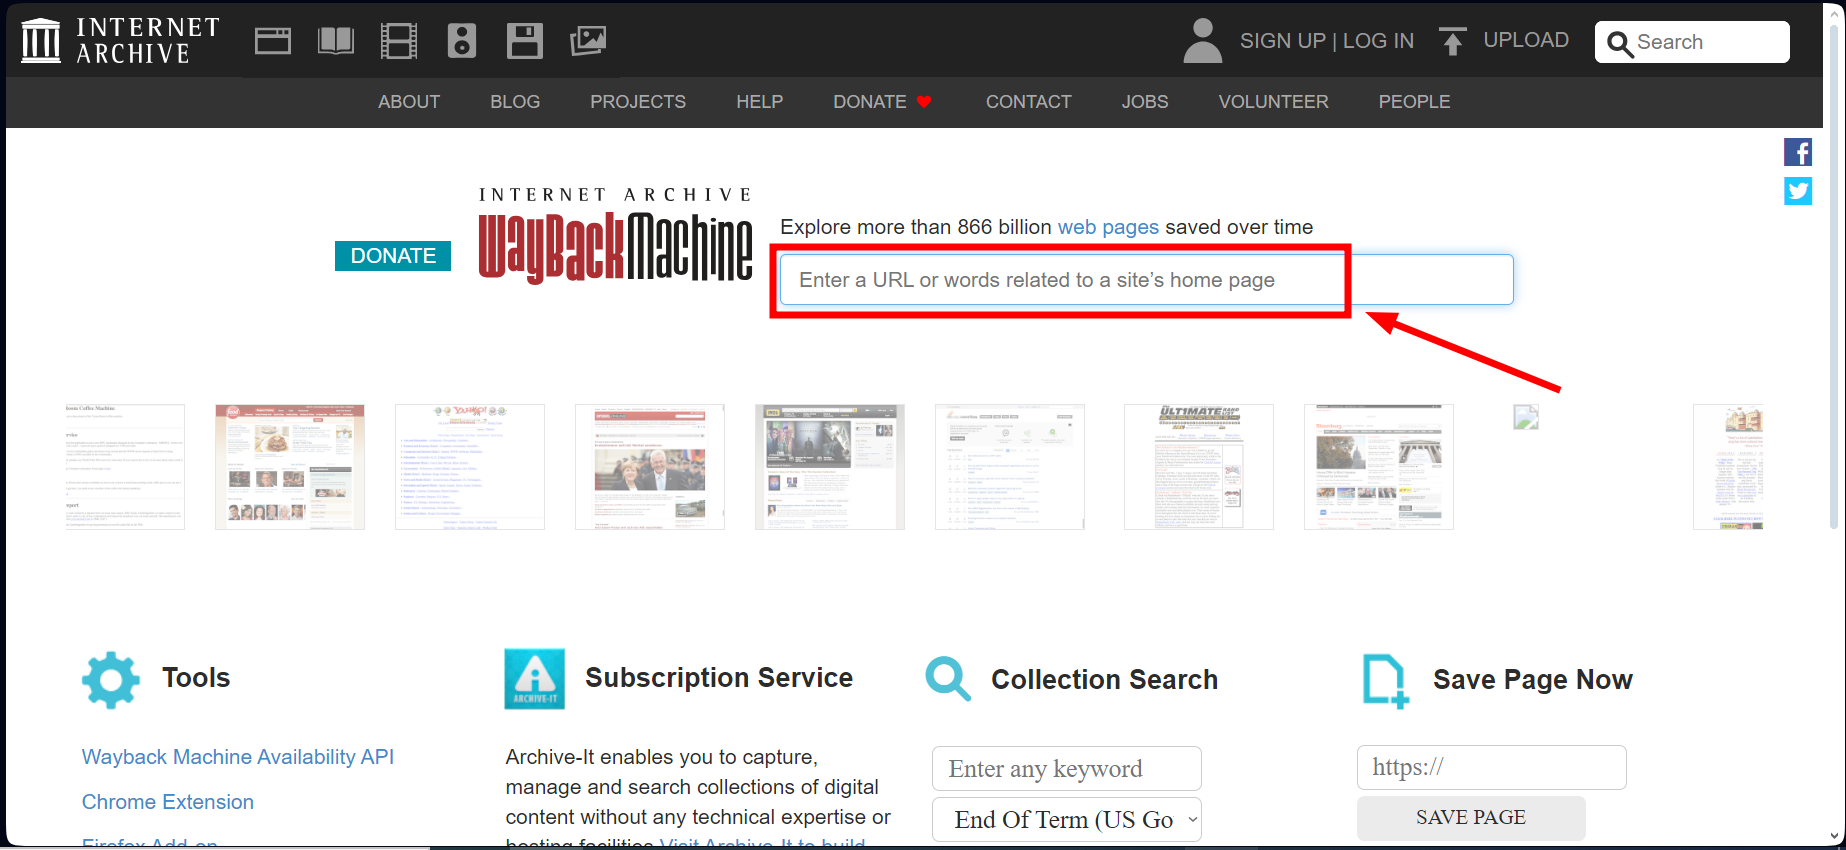Viewport: 1846px width, 850px height.
Task: Open Wayback Machine Availability API link
Action: point(238,757)
